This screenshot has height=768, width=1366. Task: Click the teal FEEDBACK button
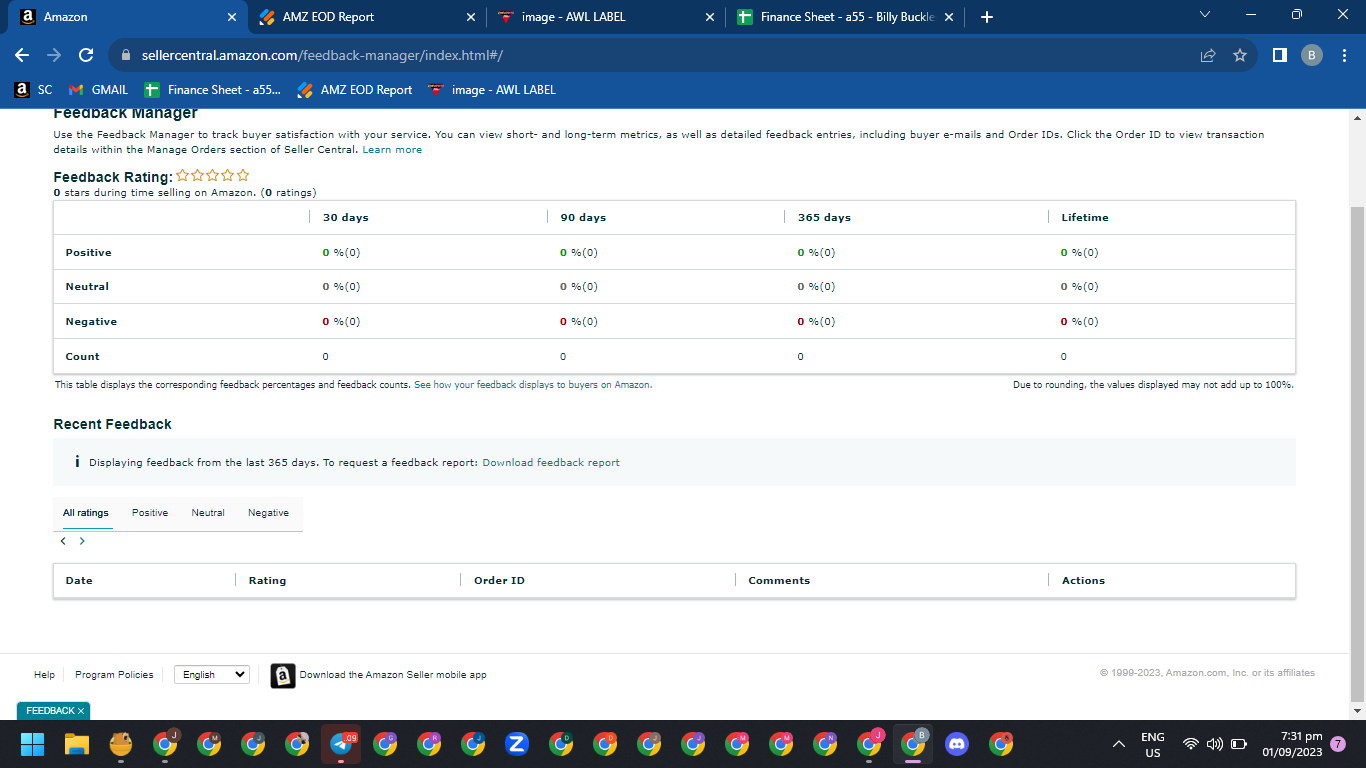tap(53, 711)
